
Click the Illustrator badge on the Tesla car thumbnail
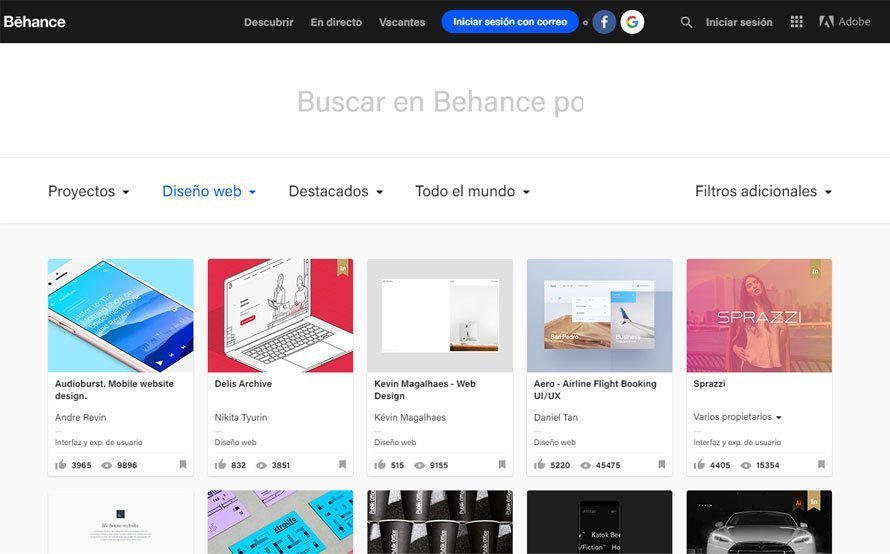point(799,501)
